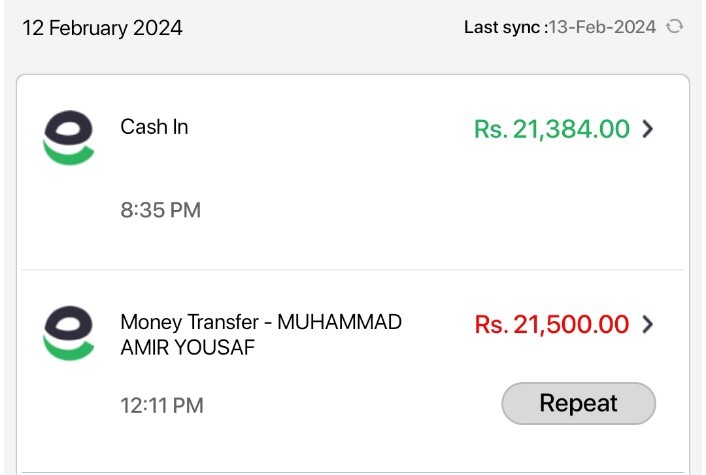706x475 pixels.
Task: Select the 12 February 2024 date header
Action: tap(103, 28)
